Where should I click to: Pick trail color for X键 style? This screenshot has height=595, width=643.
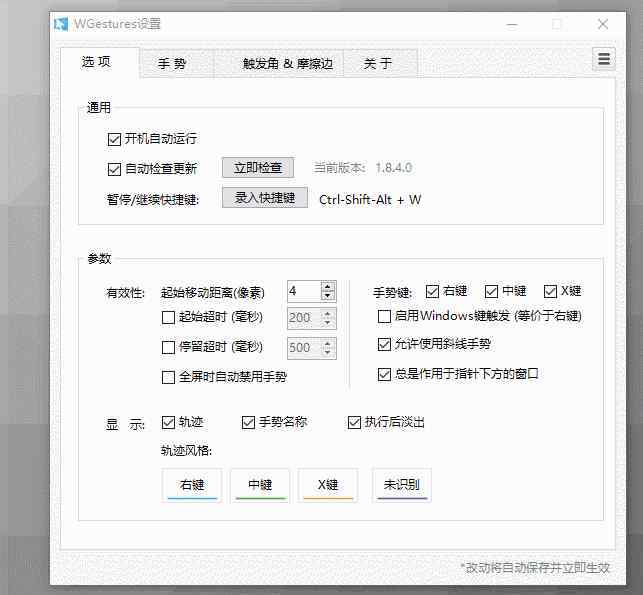pyautogui.click(x=328, y=486)
